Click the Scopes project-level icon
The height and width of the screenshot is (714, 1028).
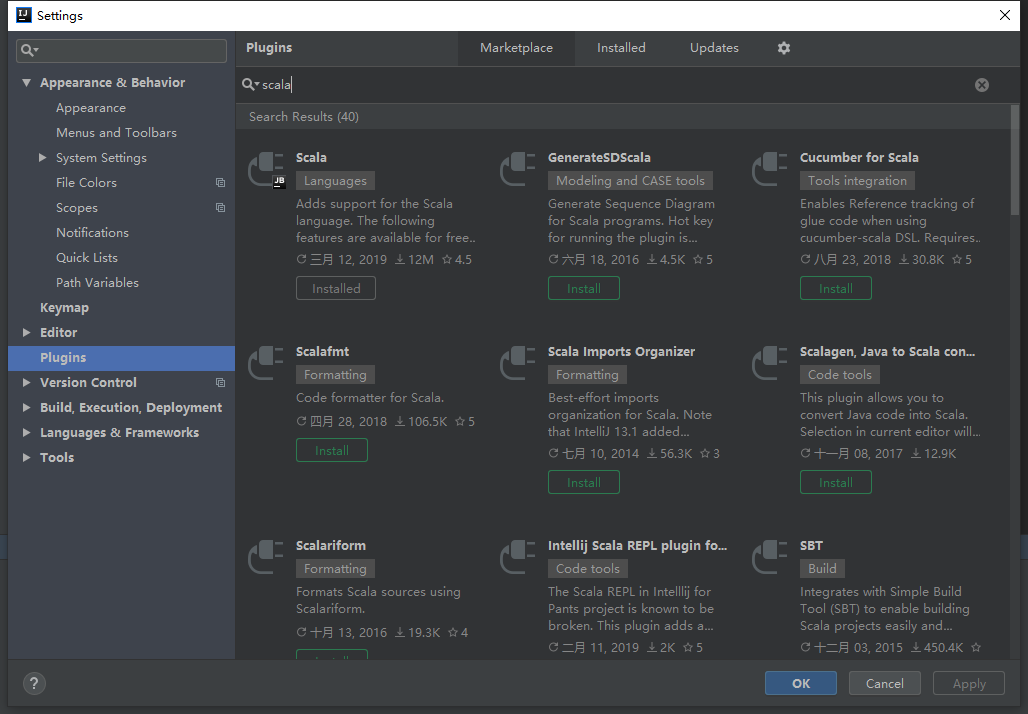220,208
